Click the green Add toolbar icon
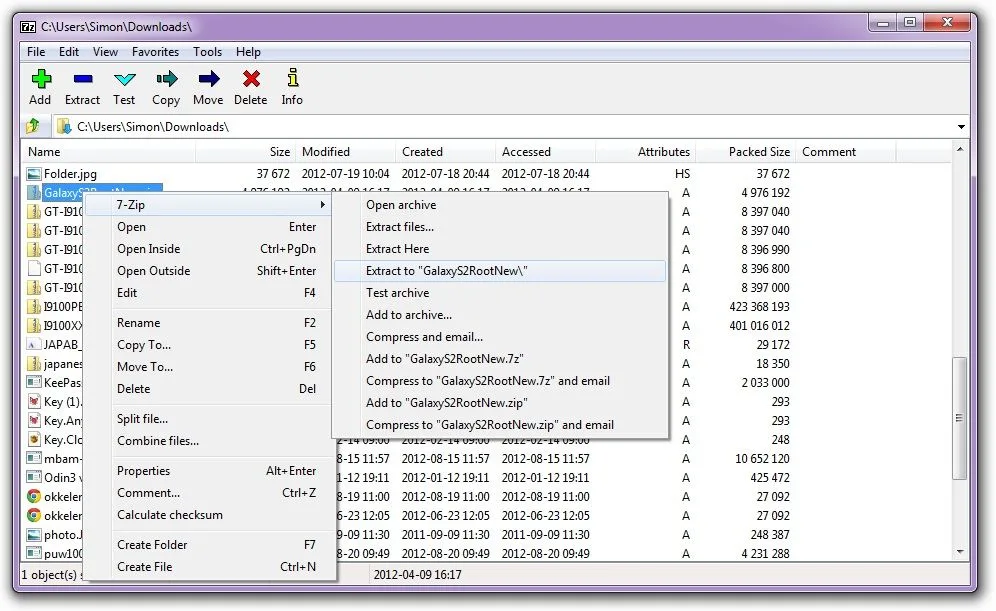The width and height of the screenshot is (996, 611). 41,79
